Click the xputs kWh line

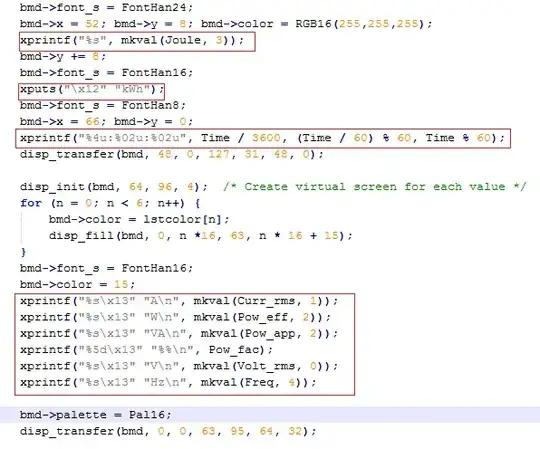(x=92, y=90)
